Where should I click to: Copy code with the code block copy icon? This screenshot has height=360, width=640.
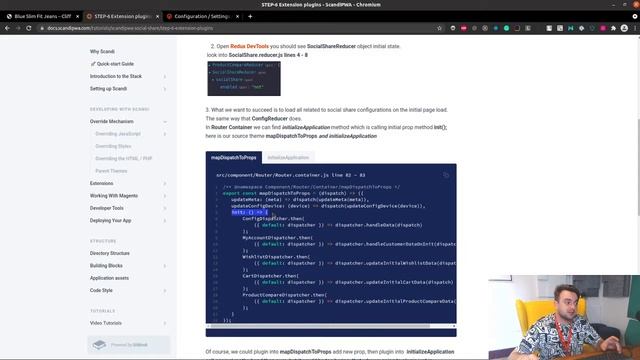(x=446, y=175)
